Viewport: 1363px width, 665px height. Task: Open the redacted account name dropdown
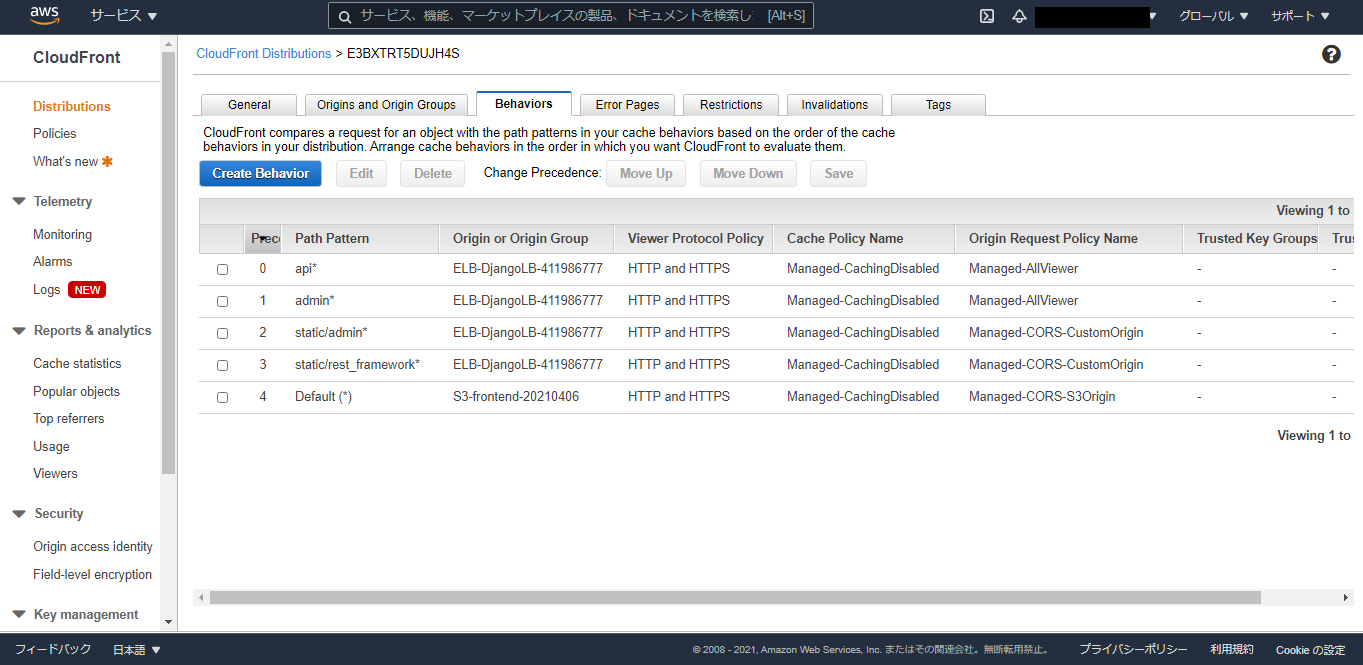pyautogui.click(x=1096, y=16)
